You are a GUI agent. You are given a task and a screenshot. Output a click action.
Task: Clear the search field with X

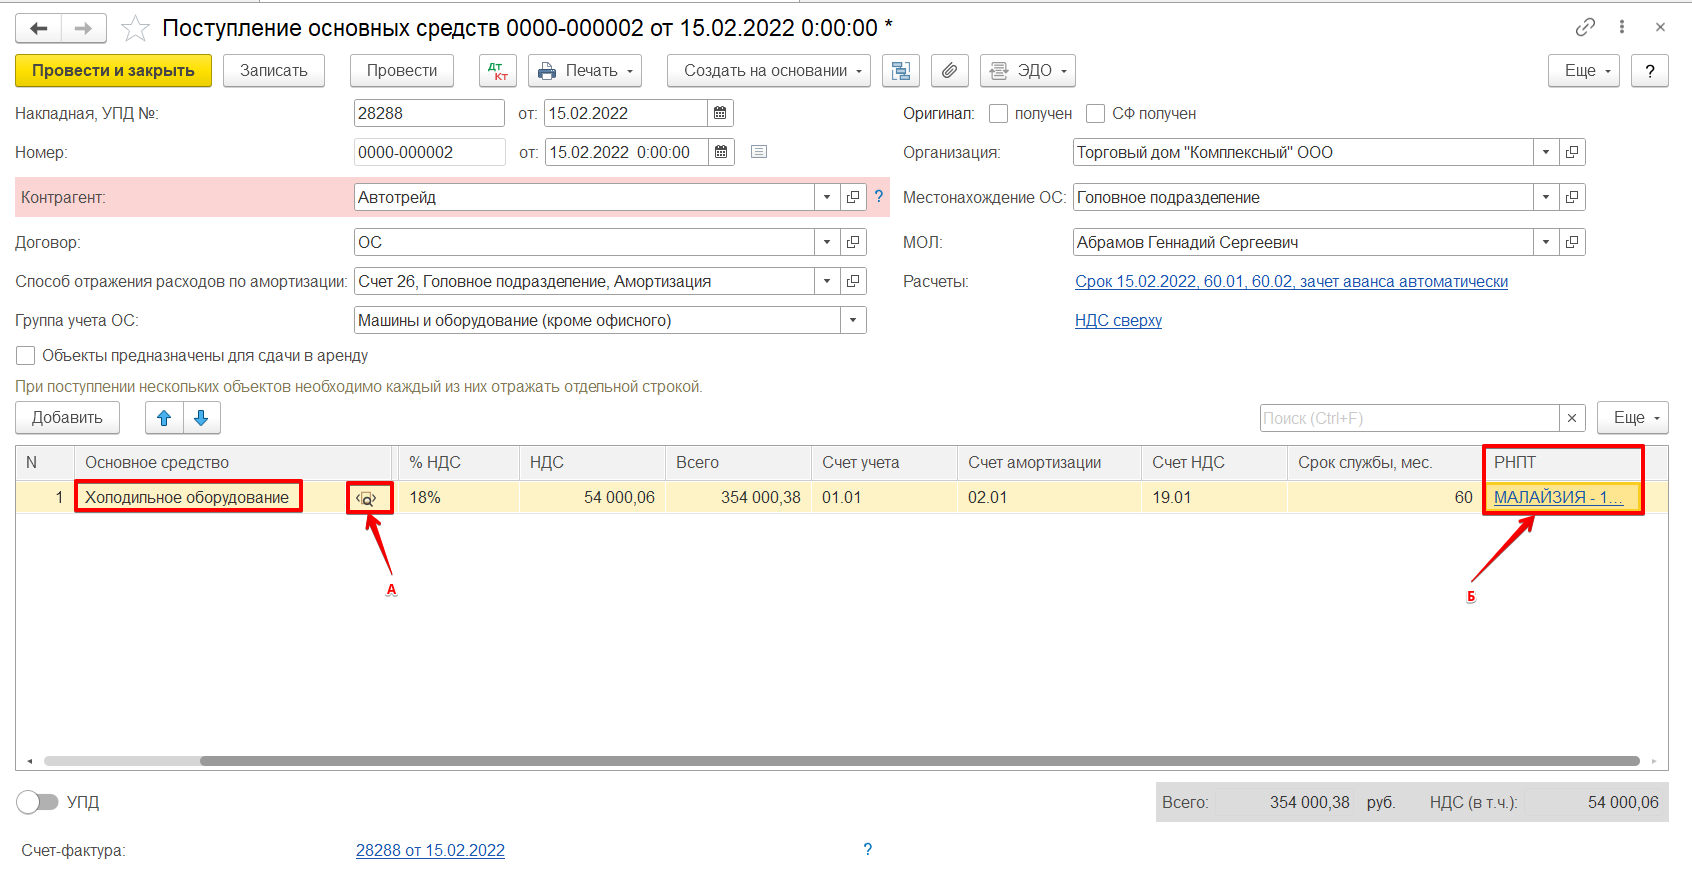point(1572,418)
